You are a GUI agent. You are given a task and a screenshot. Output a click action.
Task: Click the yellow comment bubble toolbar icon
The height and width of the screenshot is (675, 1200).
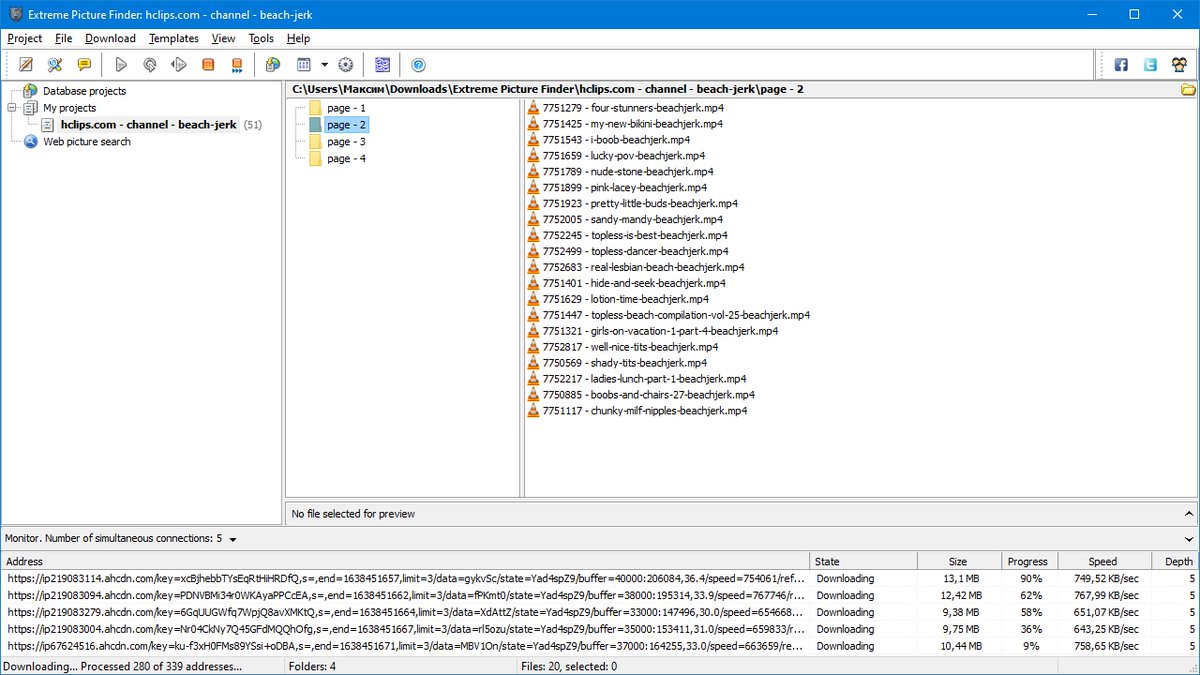(x=84, y=65)
